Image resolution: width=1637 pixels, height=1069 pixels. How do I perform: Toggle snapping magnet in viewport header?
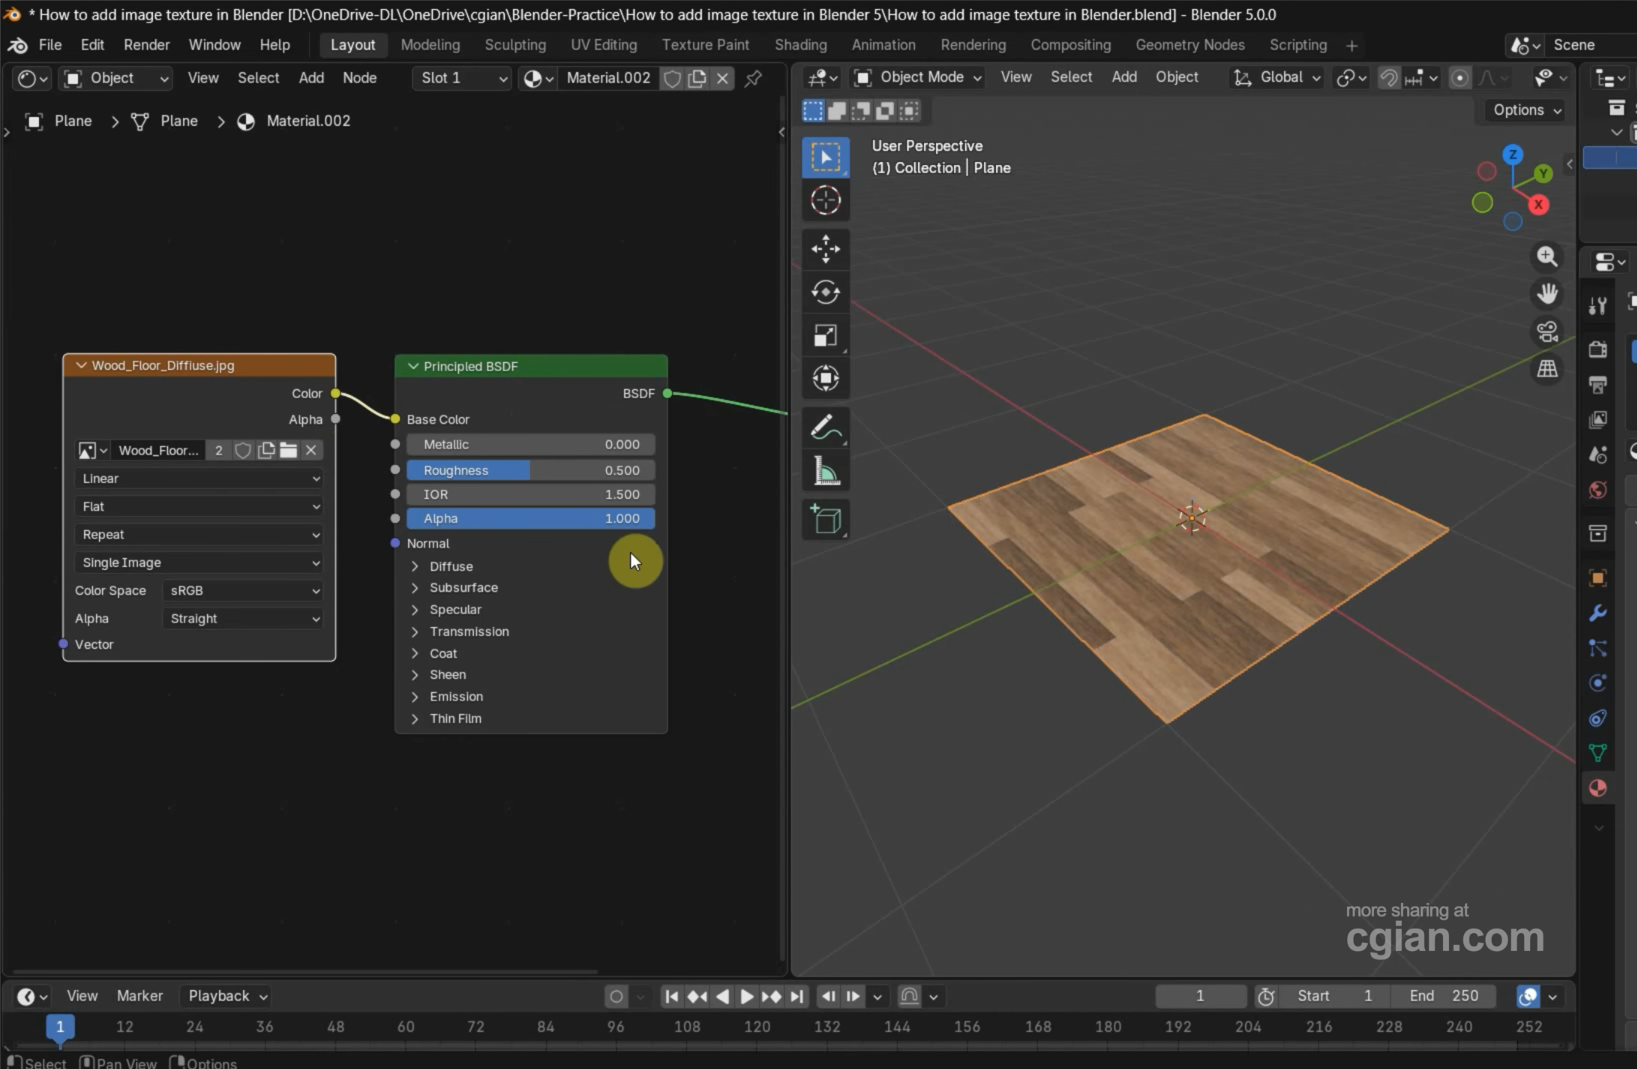click(x=1389, y=77)
